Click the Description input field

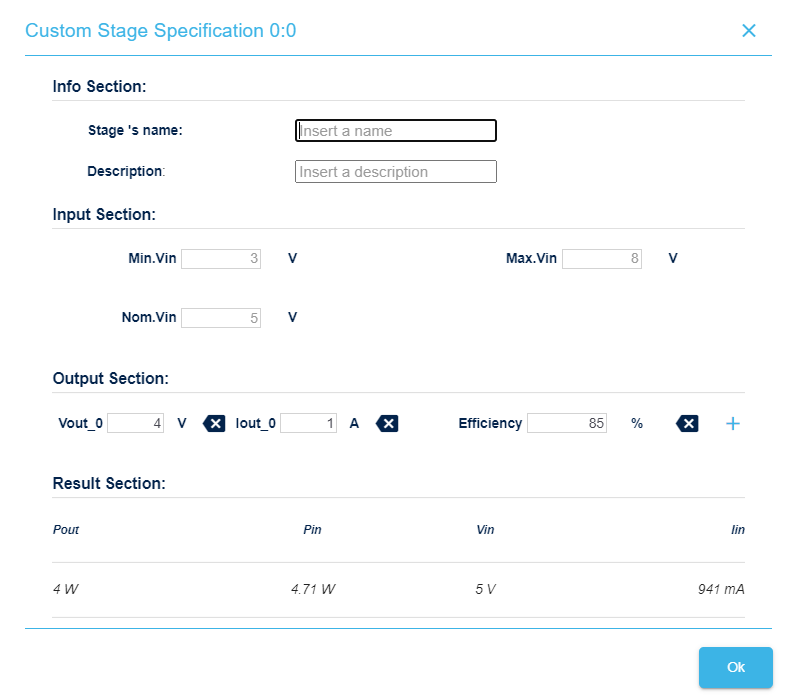click(x=396, y=172)
